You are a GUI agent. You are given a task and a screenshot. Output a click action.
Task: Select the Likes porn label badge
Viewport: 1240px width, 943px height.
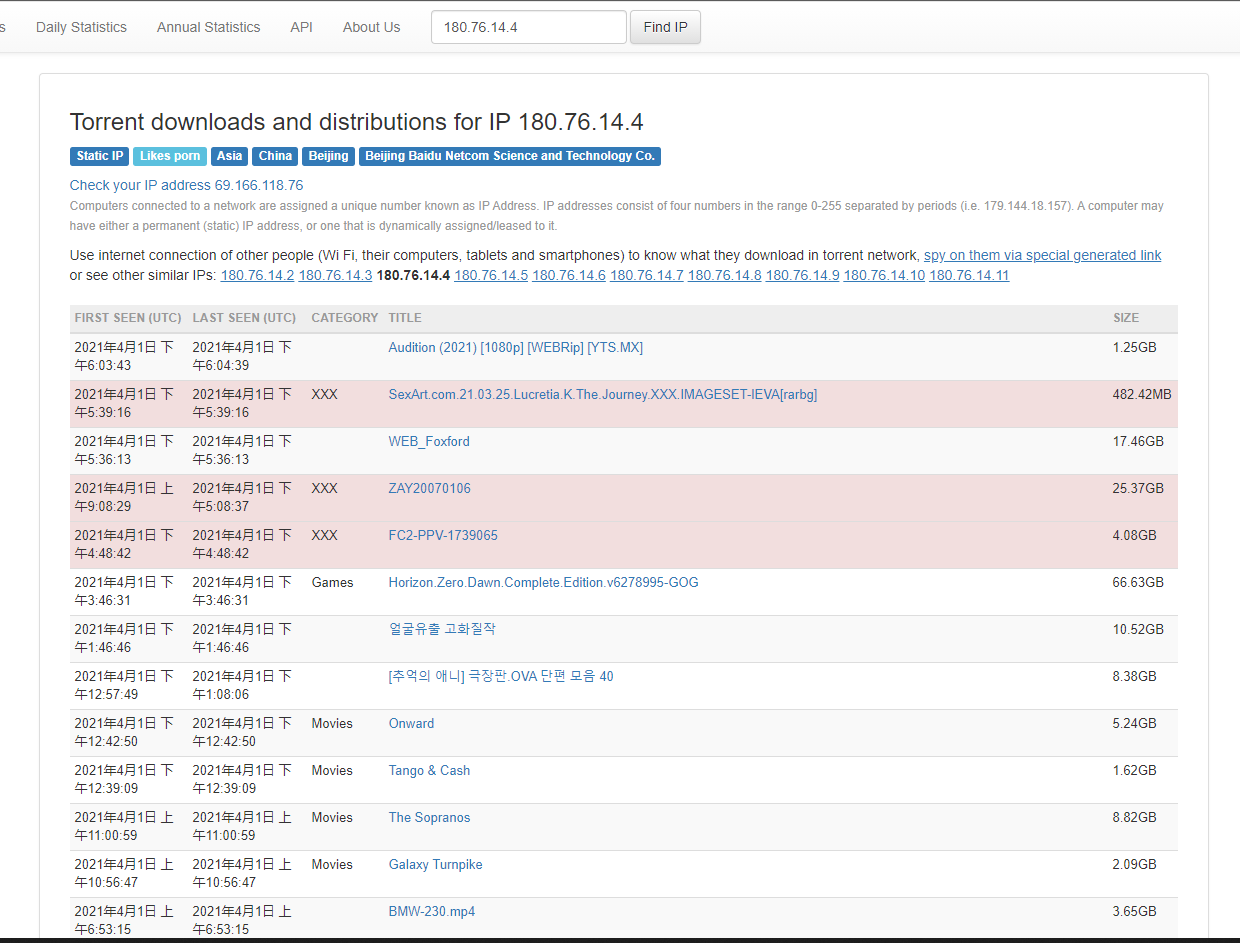(x=170, y=156)
